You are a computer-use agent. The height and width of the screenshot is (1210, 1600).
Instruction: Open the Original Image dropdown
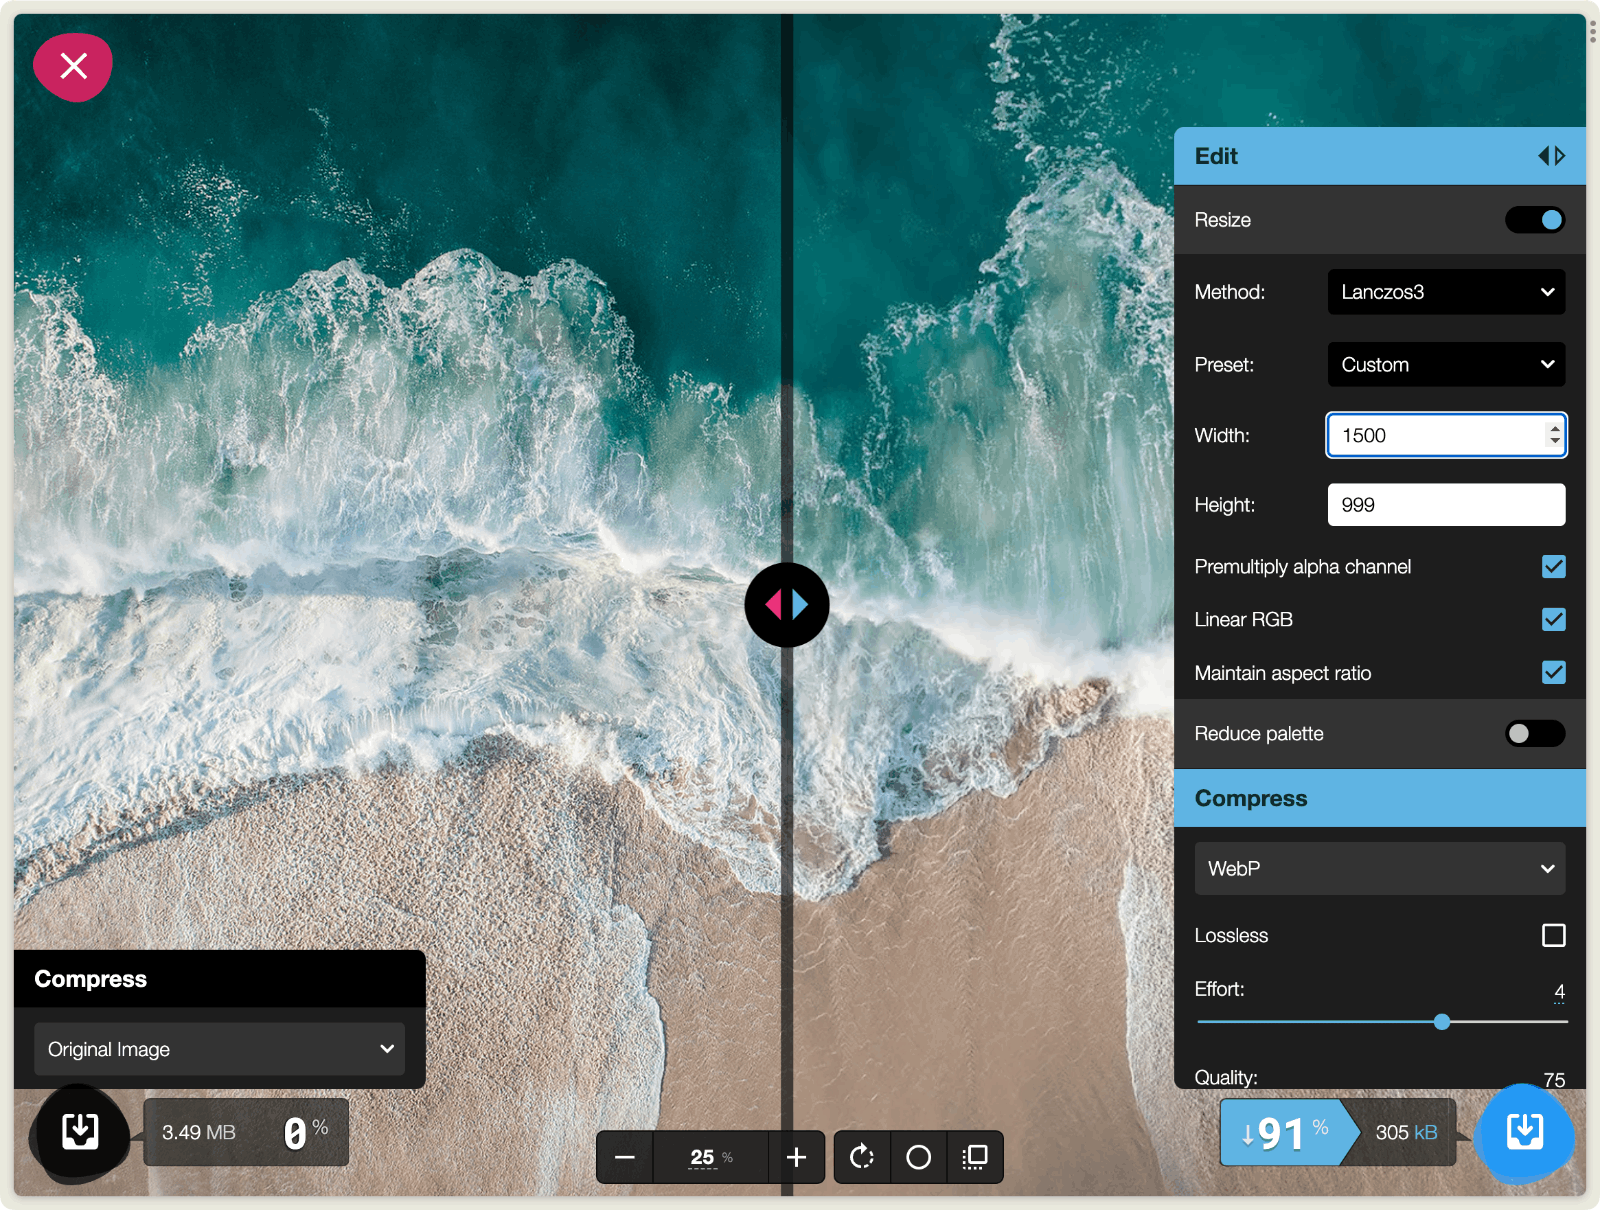(219, 1049)
